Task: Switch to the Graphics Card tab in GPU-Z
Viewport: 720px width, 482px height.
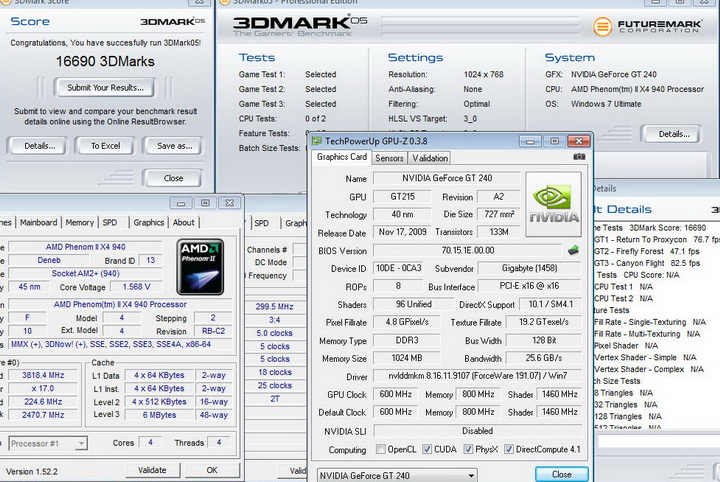Action: point(342,157)
